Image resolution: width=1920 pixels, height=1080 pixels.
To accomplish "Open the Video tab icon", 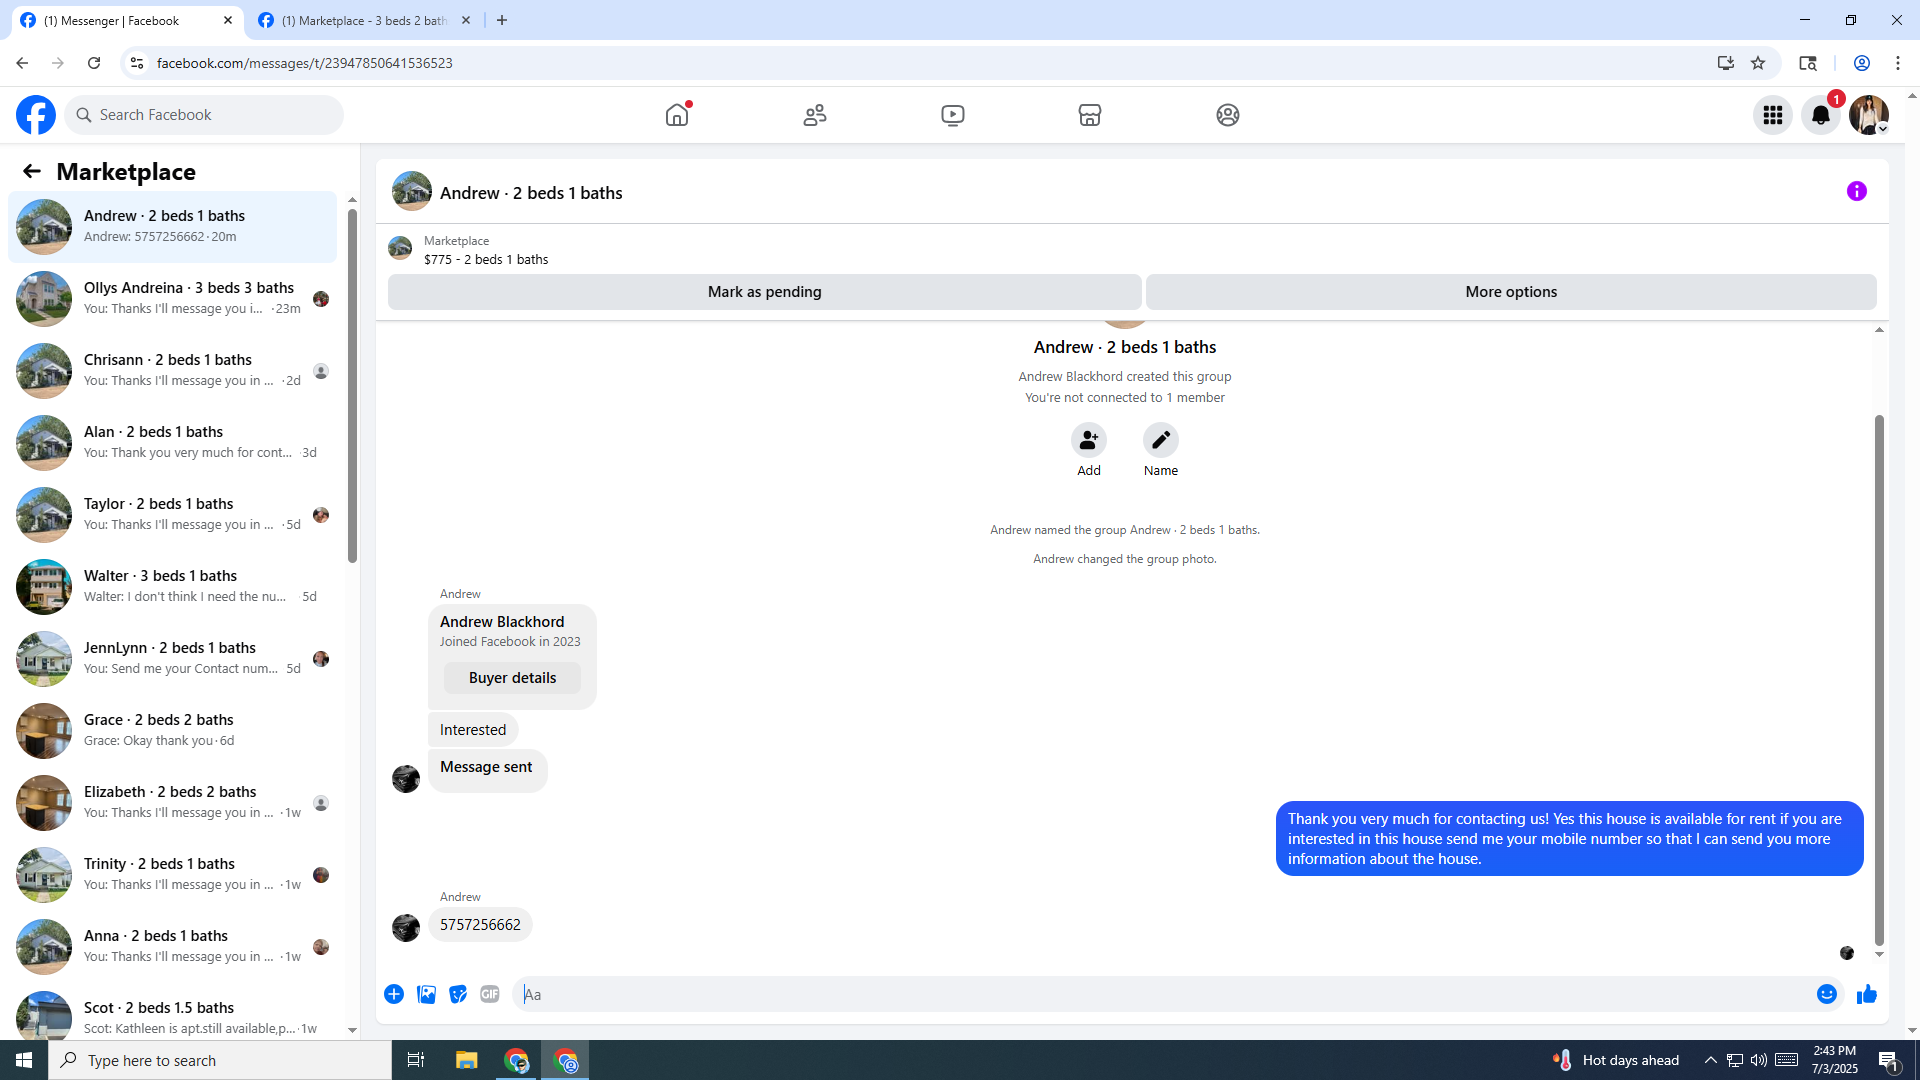I will click(x=953, y=115).
